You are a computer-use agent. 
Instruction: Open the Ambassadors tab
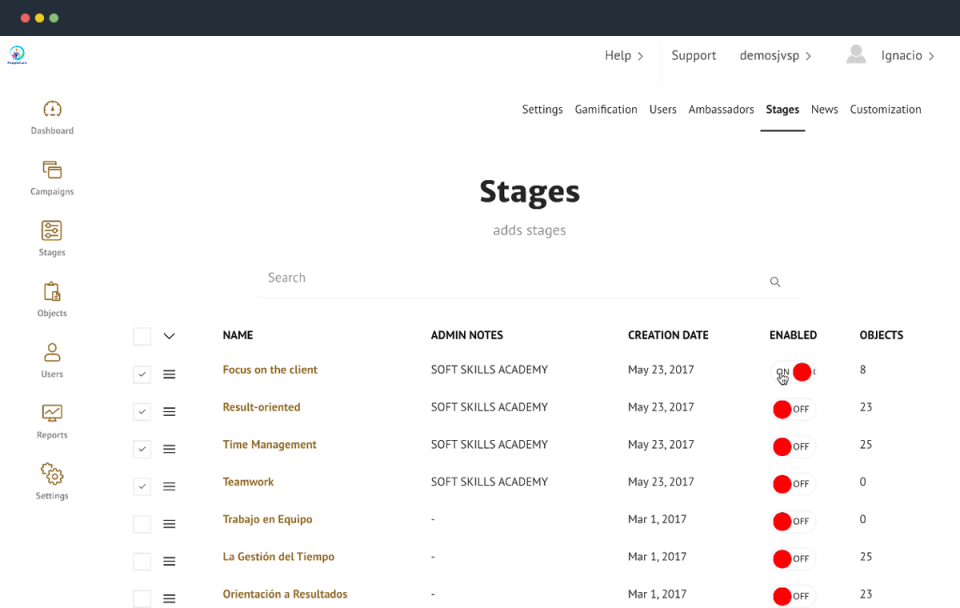point(721,109)
